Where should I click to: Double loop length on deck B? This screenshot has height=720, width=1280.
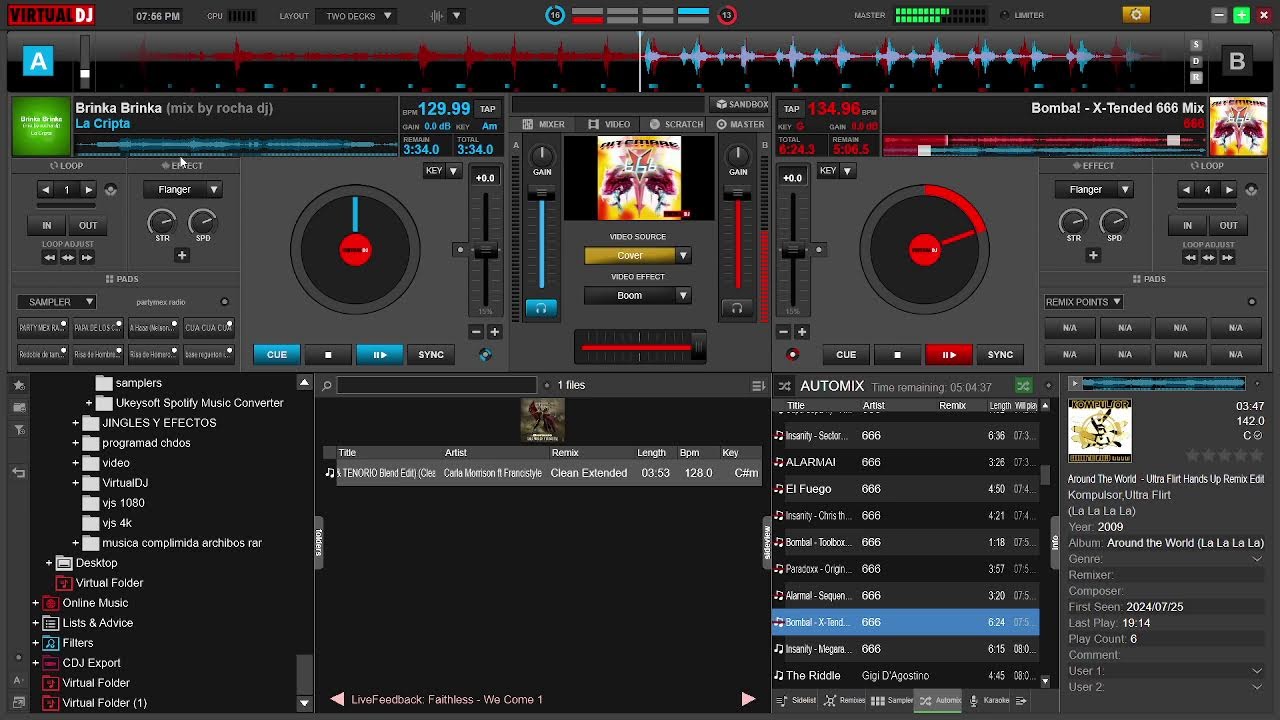[x=1229, y=189]
